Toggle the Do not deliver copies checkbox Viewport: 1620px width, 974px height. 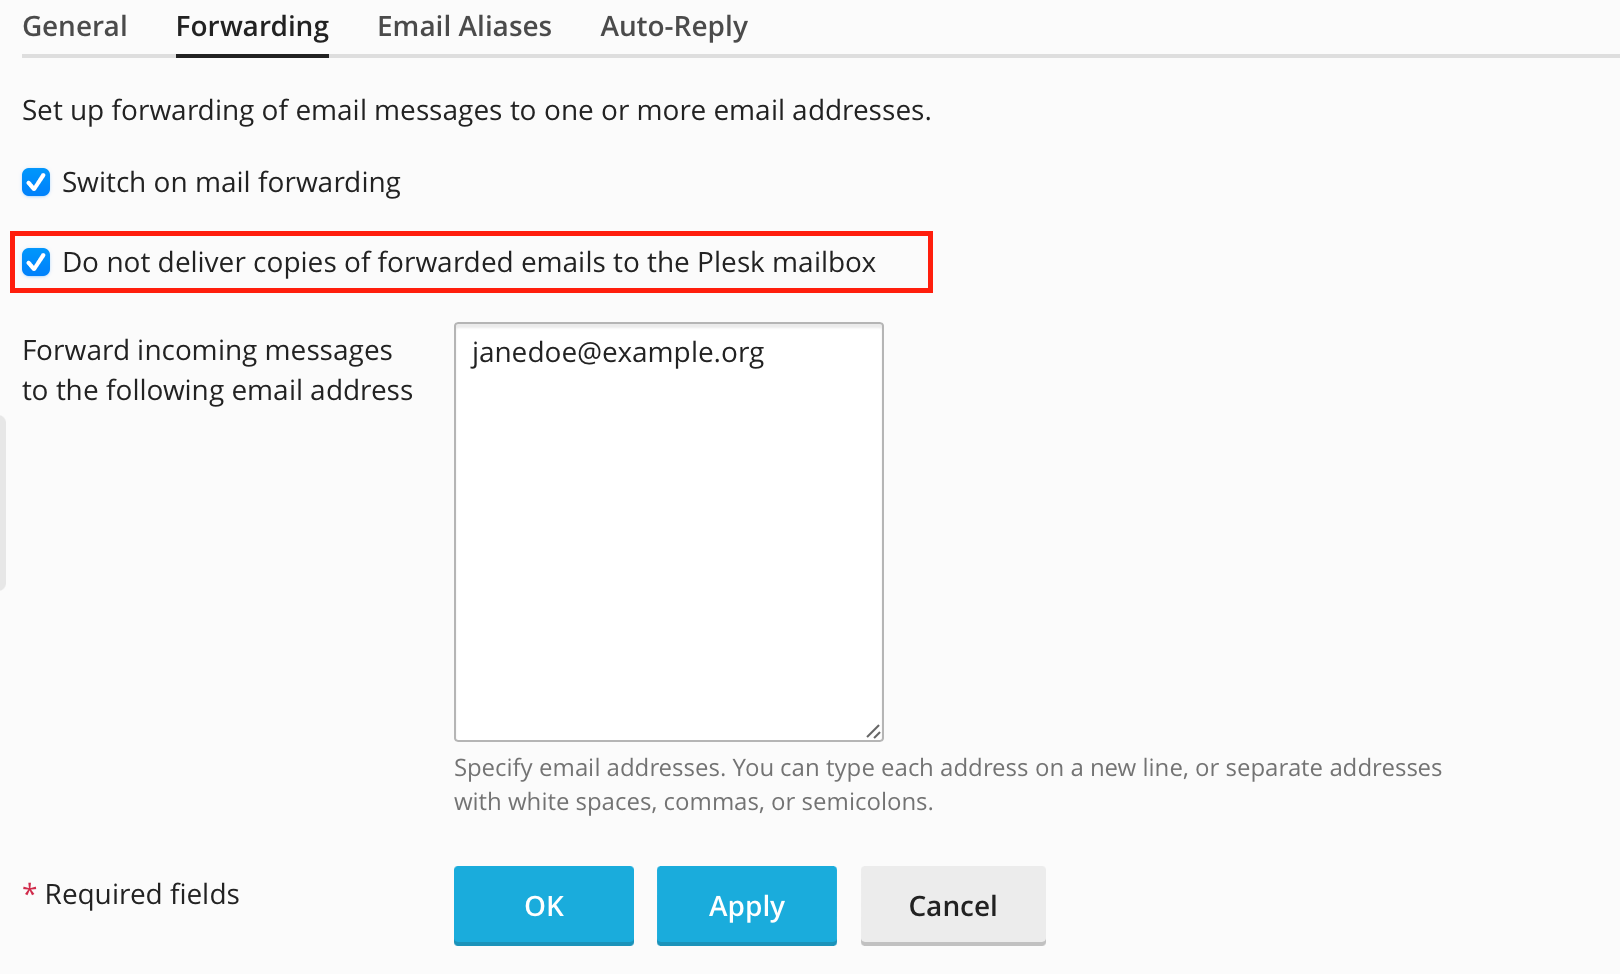tap(36, 262)
